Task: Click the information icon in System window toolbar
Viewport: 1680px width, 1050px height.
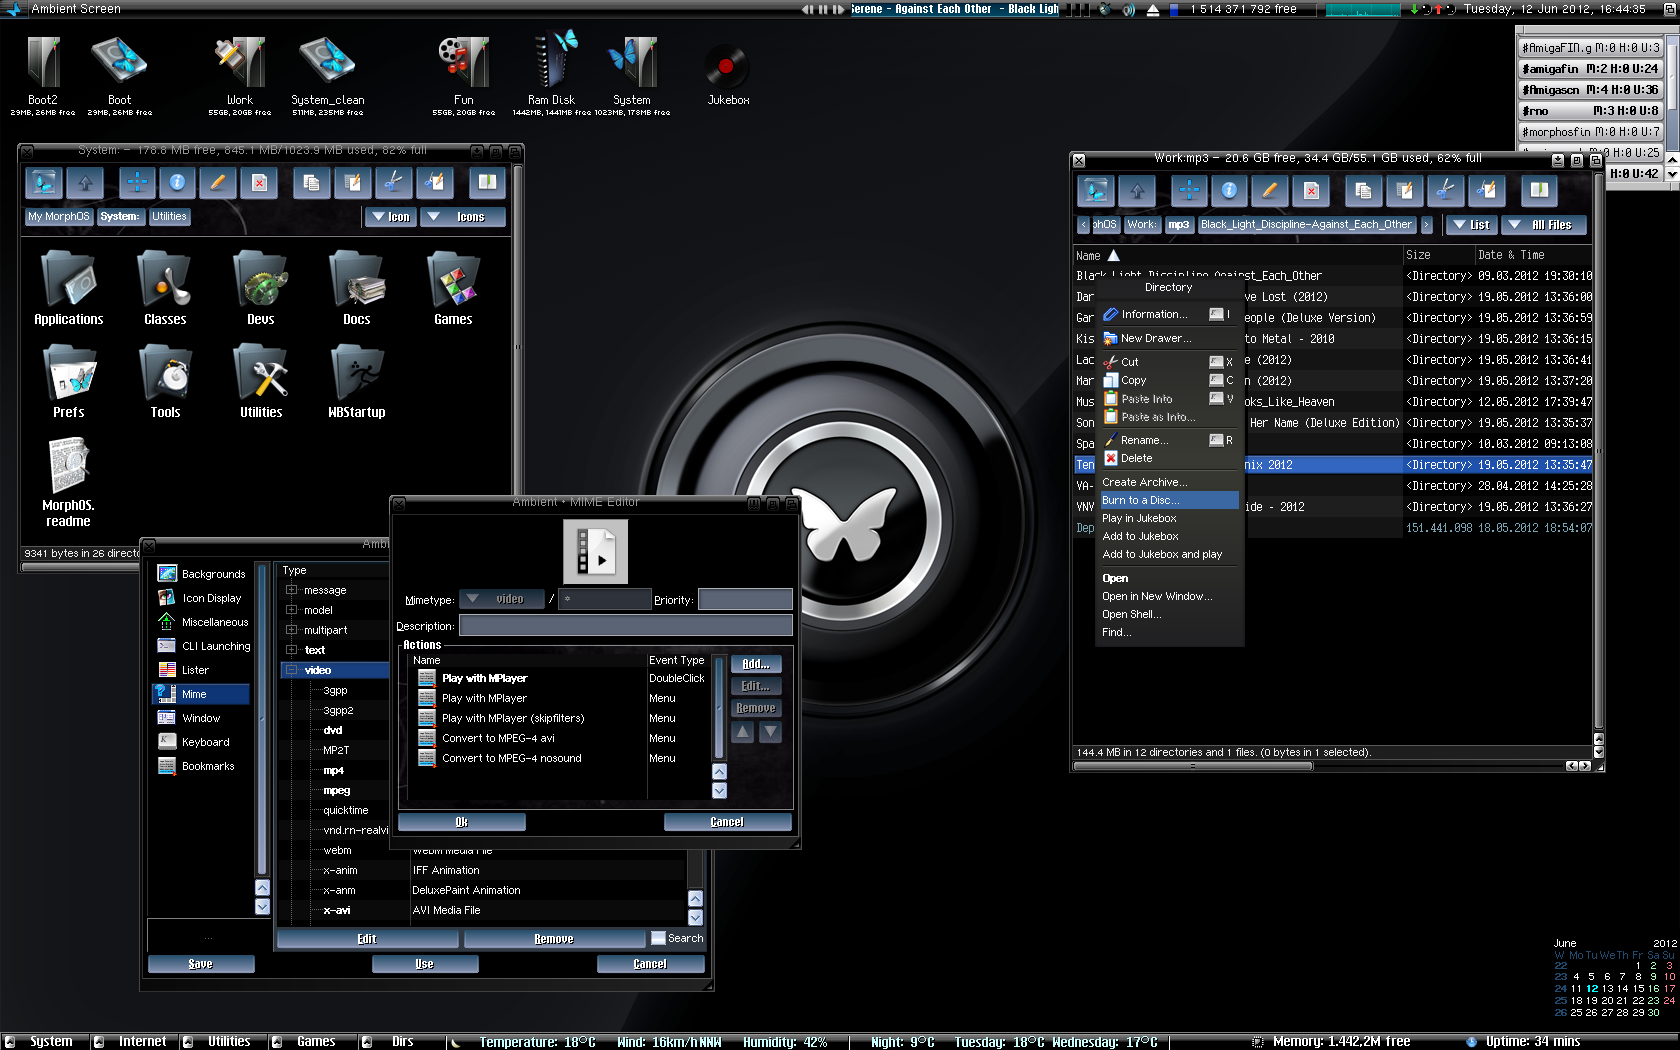Action: [x=177, y=183]
